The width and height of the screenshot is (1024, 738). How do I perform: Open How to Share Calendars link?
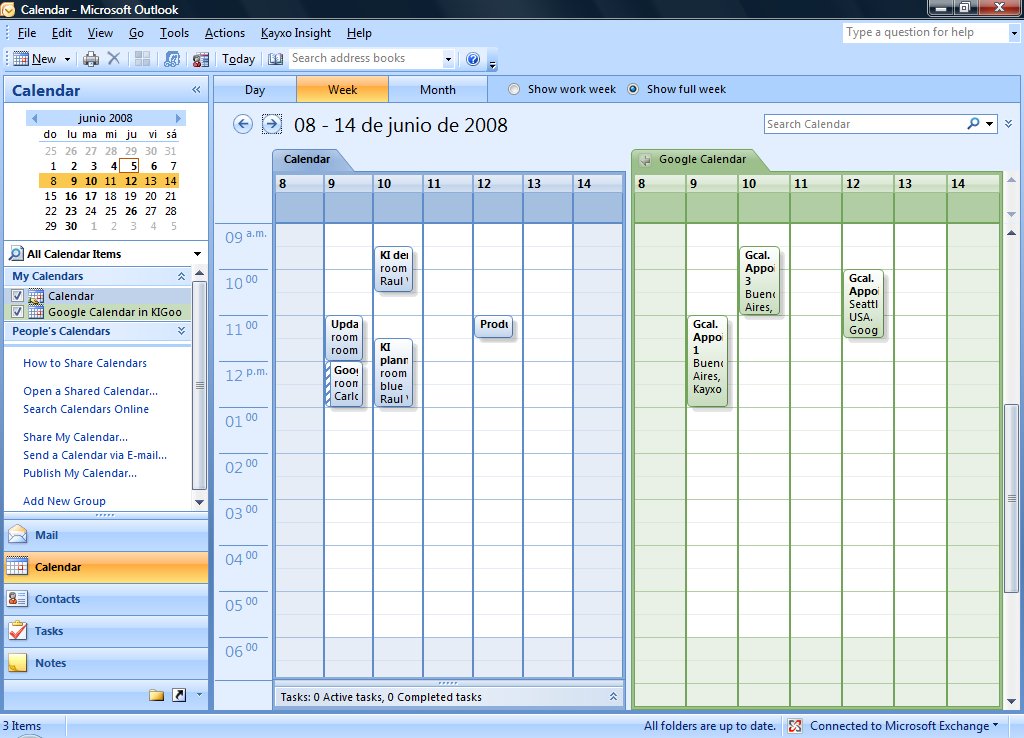pos(85,363)
